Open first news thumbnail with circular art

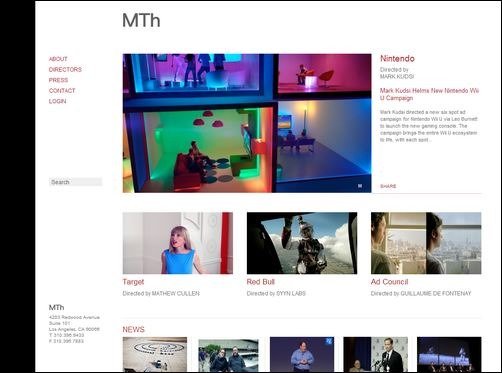[x=155, y=355]
